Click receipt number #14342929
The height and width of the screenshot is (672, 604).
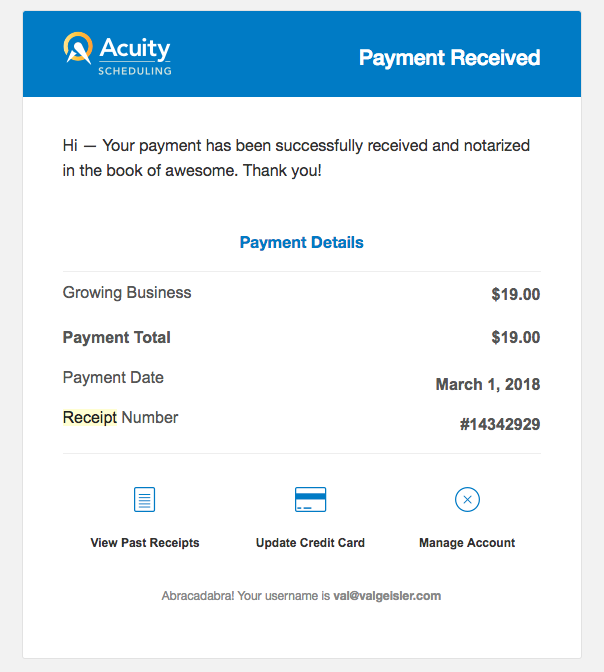(500, 424)
